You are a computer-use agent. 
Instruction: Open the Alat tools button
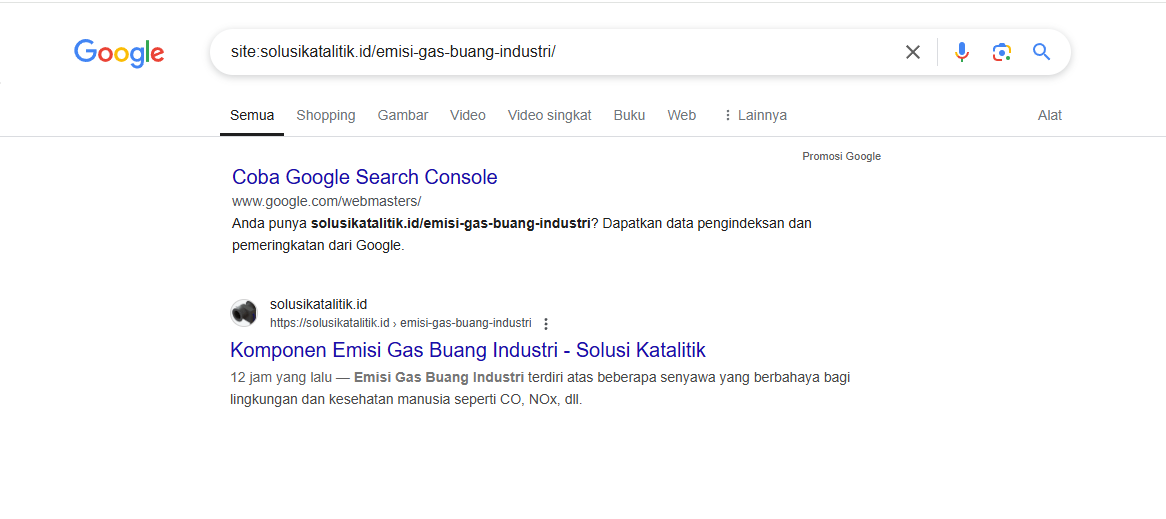[1050, 115]
